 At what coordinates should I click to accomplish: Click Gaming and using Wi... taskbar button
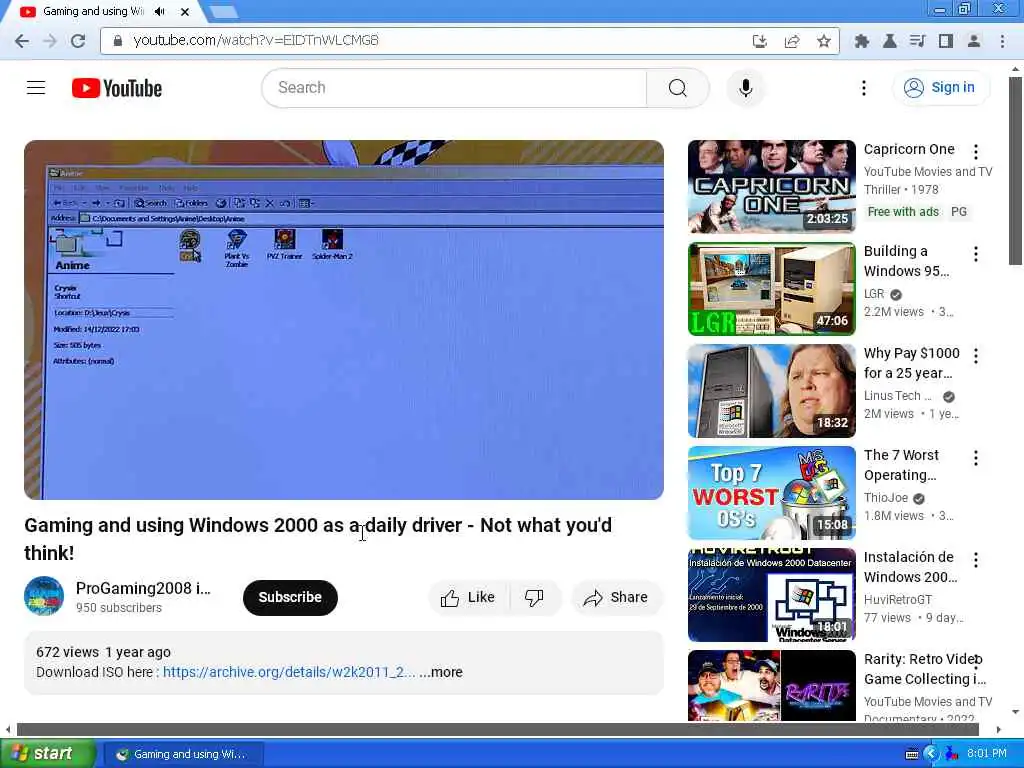tap(184, 754)
